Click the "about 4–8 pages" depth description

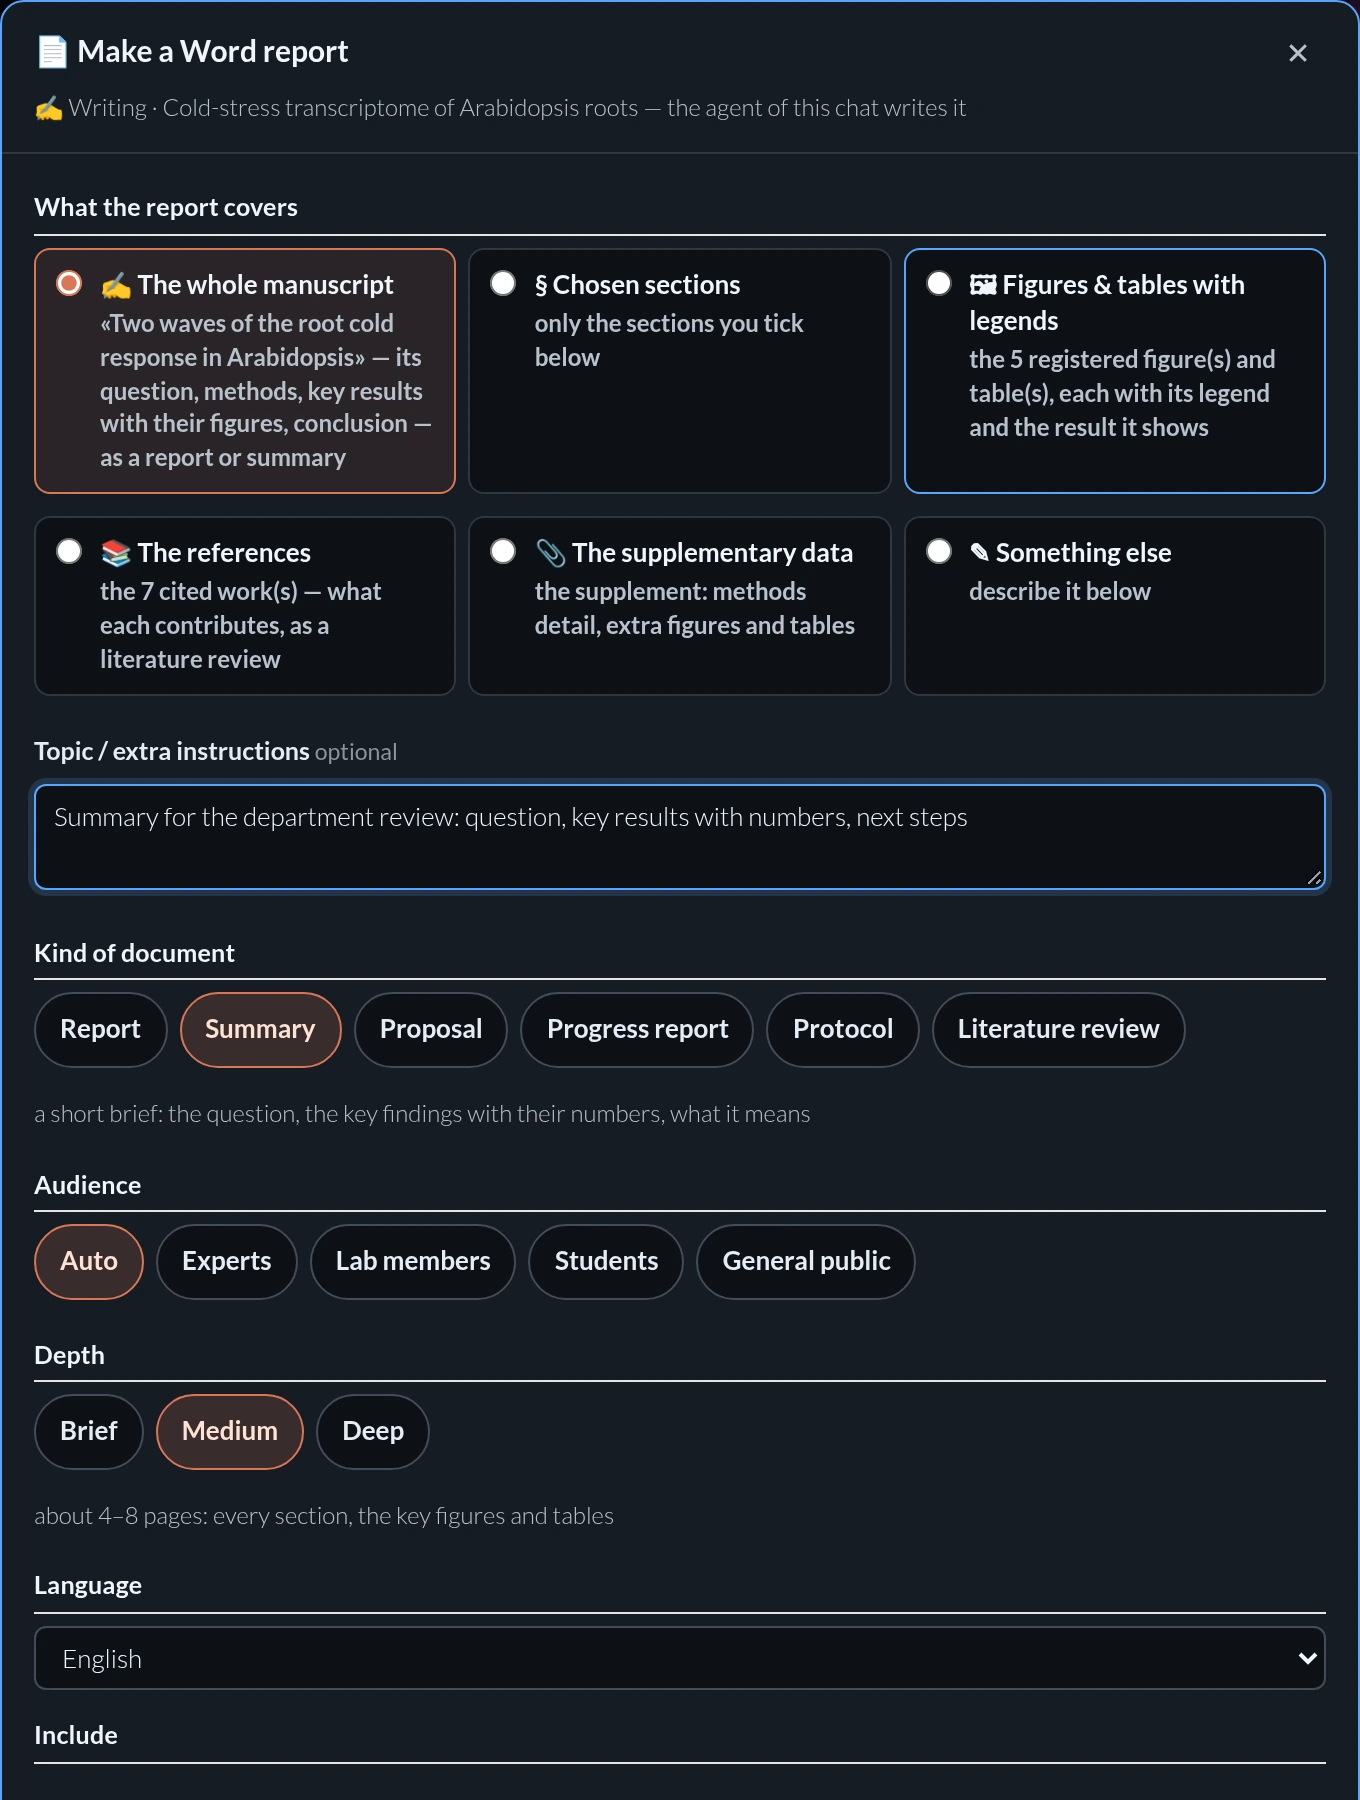point(324,1516)
